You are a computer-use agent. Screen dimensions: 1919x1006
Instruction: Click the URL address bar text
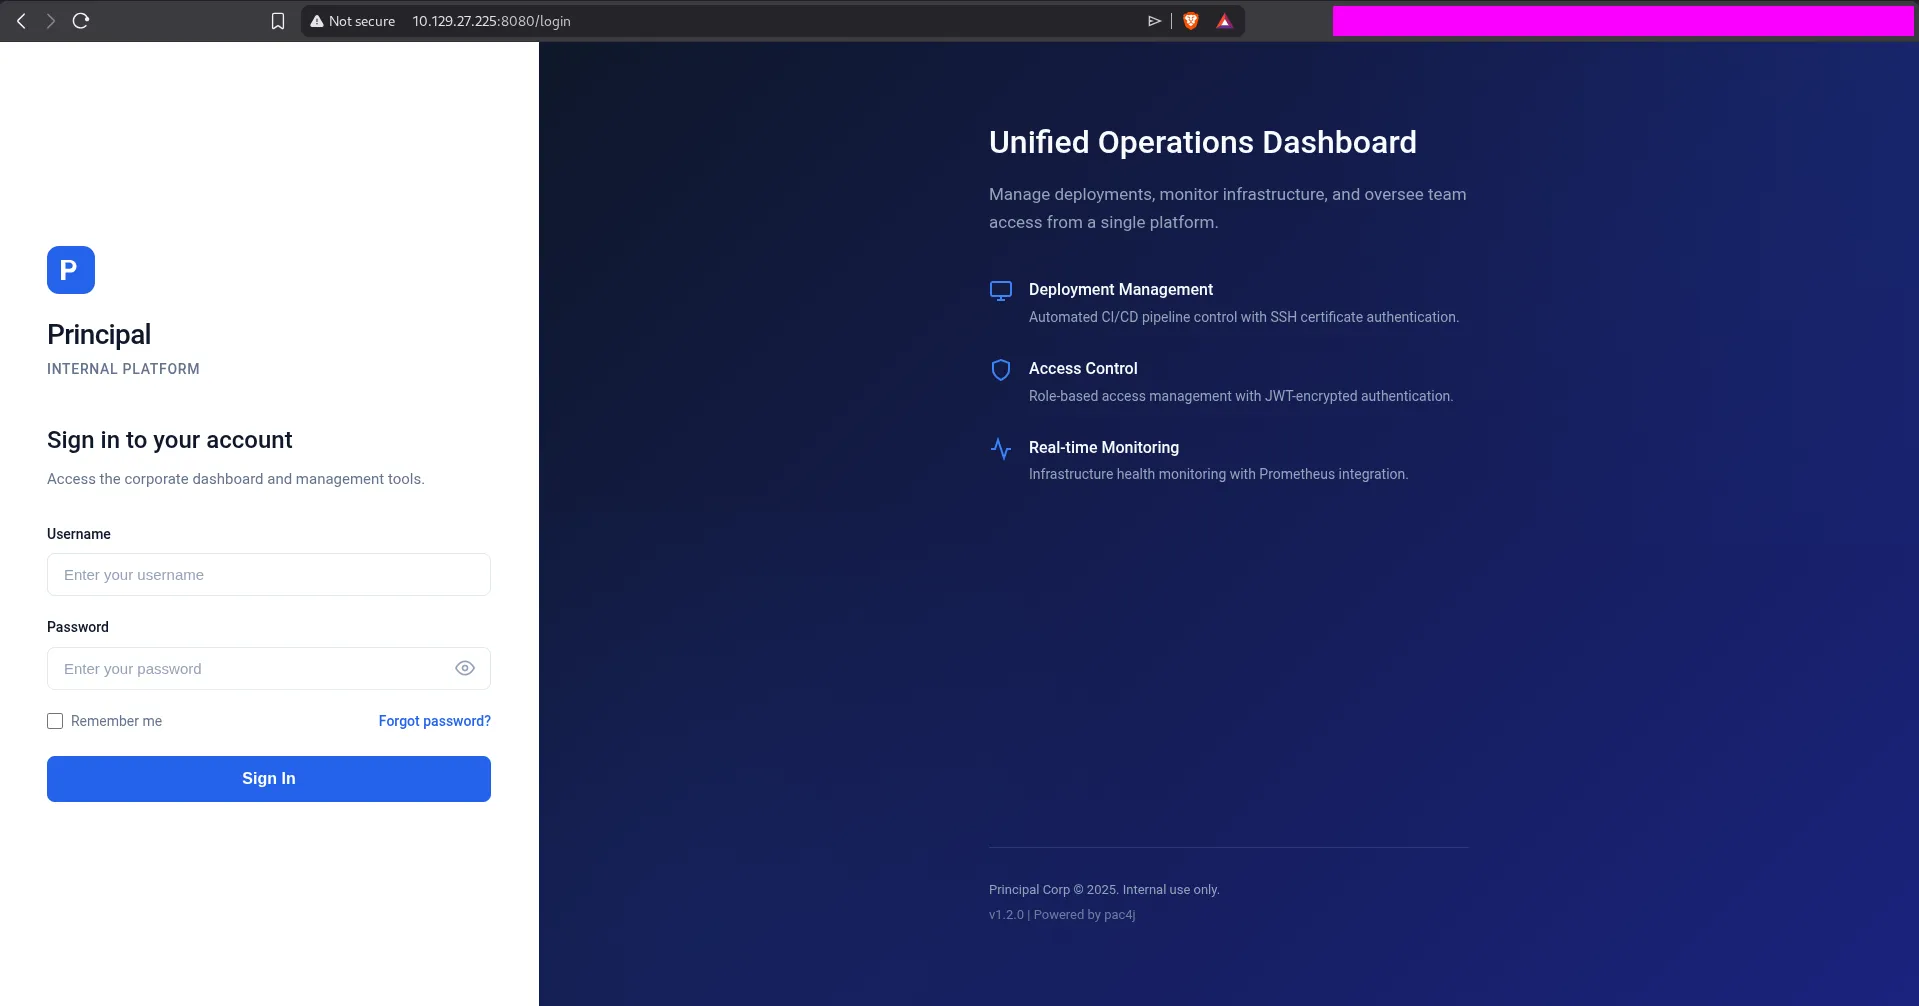[x=491, y=21]
